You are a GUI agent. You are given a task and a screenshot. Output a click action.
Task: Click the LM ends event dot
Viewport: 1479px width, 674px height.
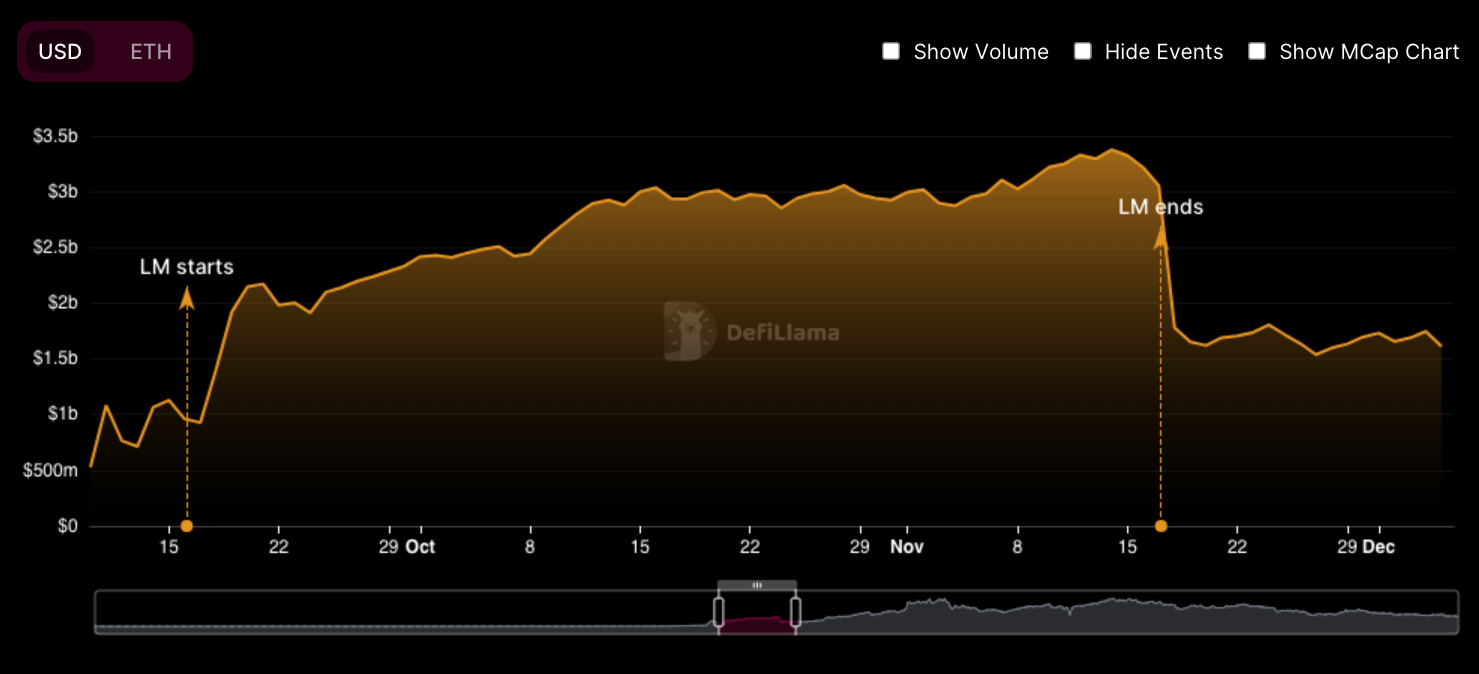coord(1161,526)
